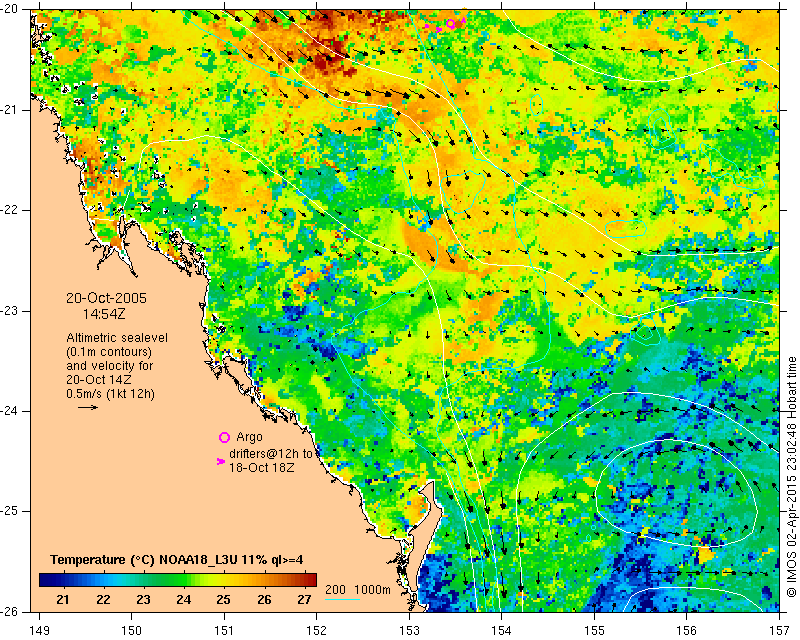Click the magenta drifter marker in the legend
The width and height of the screenshot is (800, 640).
[x=221, y=461]
